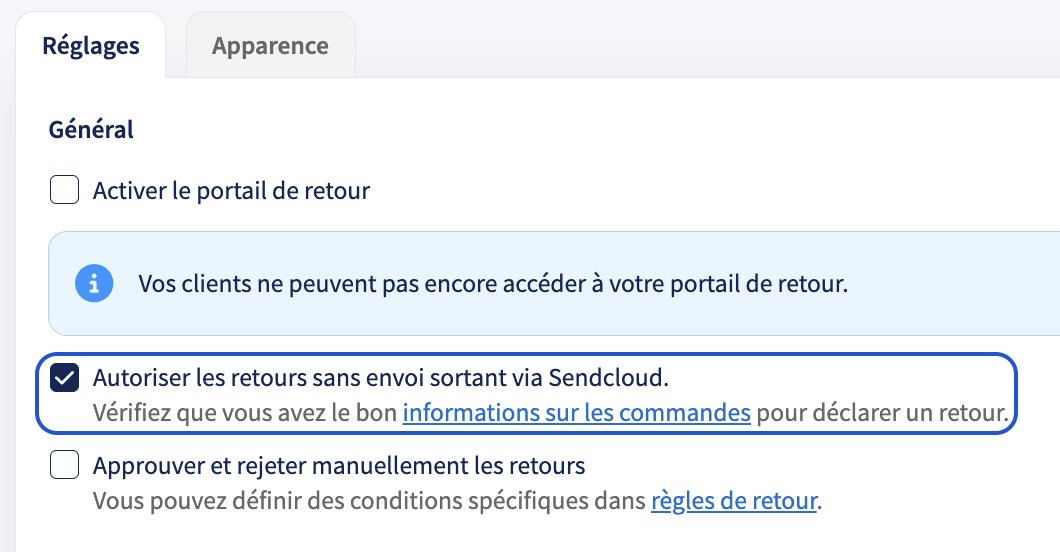The image size is (1060, 552).
Task: Uncheck the Autoriser les retours sans envoi checkbox
Action: [x=64, y=378]
